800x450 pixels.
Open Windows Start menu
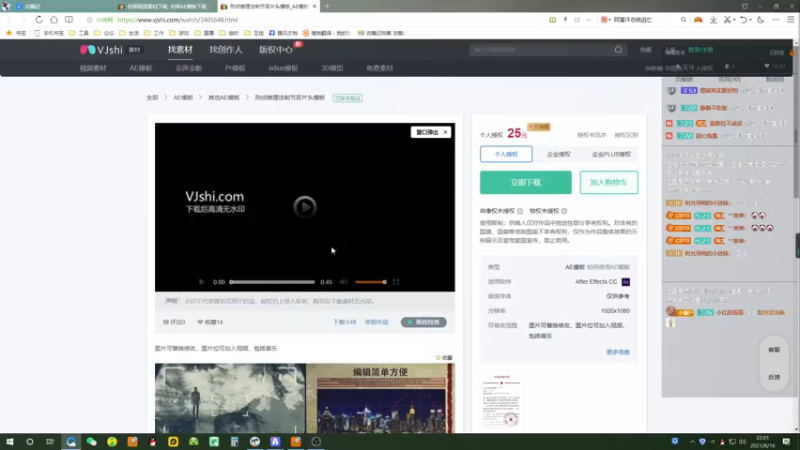[x=10, y=442]
